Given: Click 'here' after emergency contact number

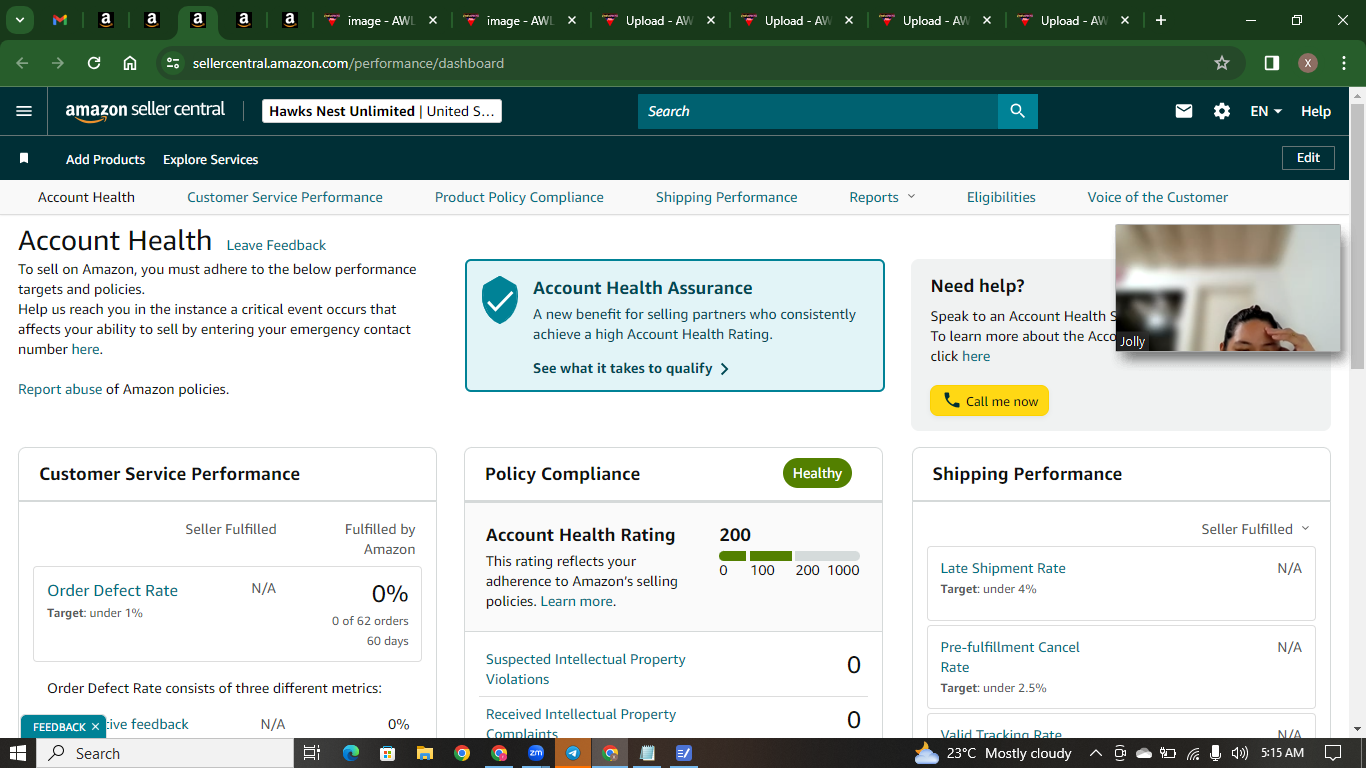Looking at the screenshot, I should tap(85, 349).
